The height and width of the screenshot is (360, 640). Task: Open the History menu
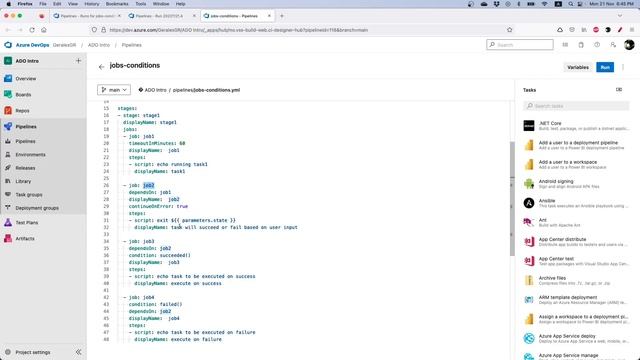[91, 4]
